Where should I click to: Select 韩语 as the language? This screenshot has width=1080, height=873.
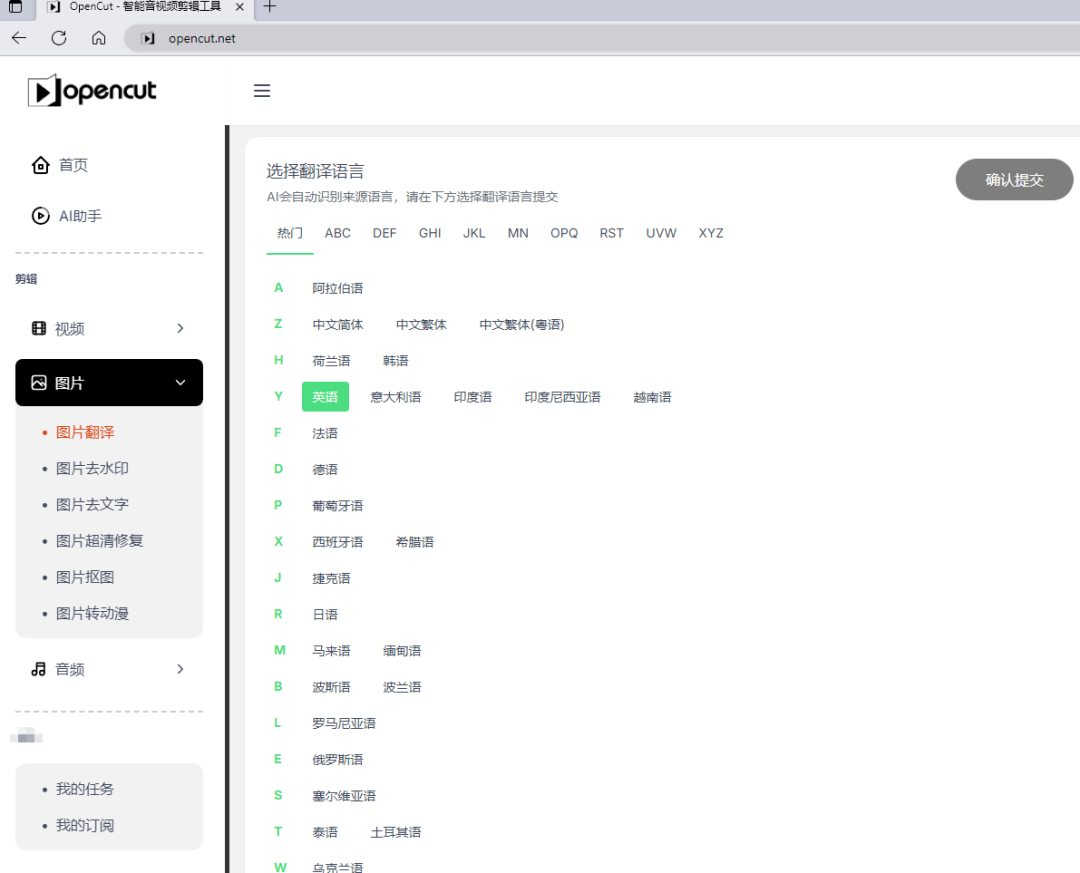(x=395, y=361)
